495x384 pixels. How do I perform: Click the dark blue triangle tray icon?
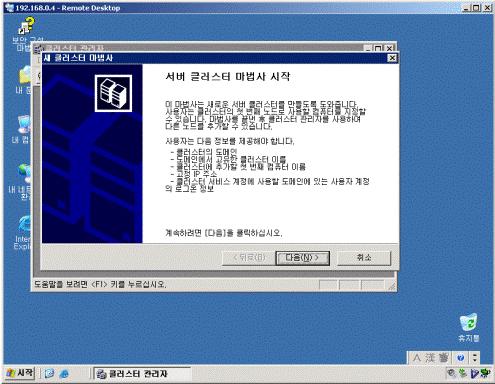point(474,373)
